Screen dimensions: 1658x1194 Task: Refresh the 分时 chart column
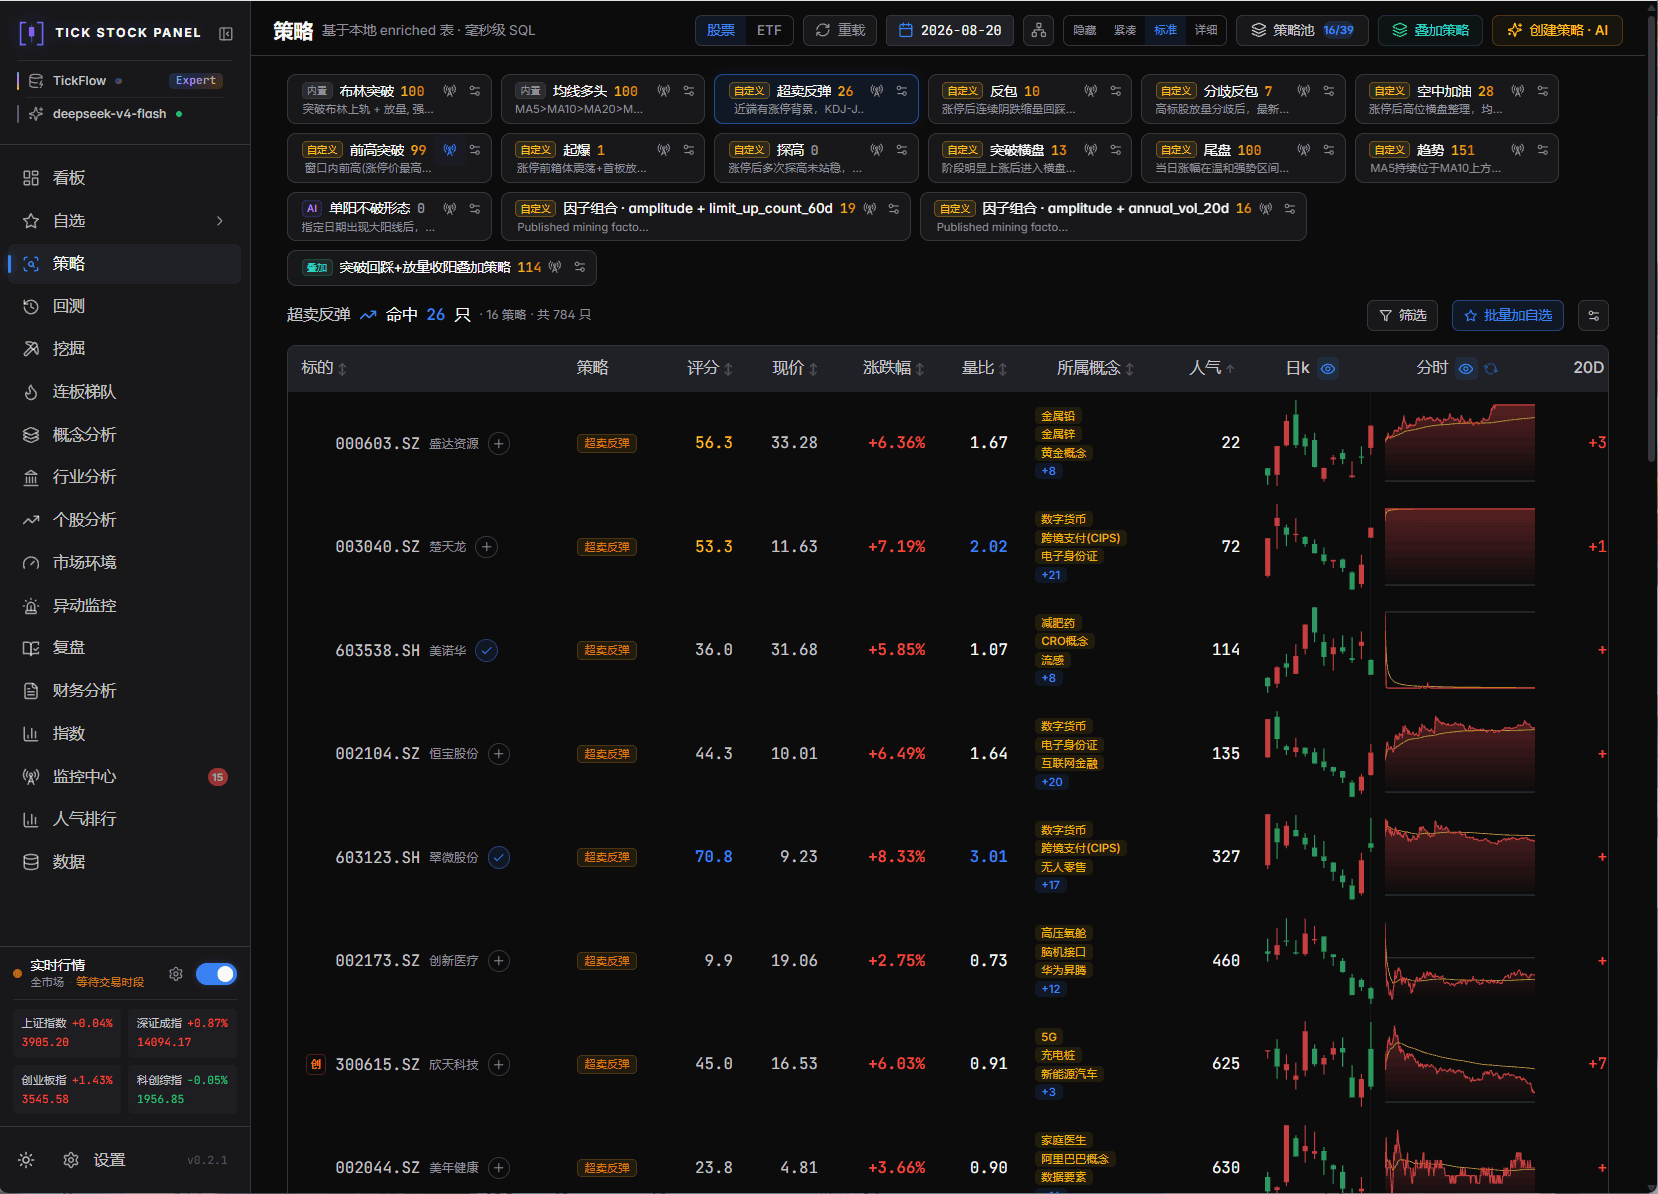click(1491, 369)
